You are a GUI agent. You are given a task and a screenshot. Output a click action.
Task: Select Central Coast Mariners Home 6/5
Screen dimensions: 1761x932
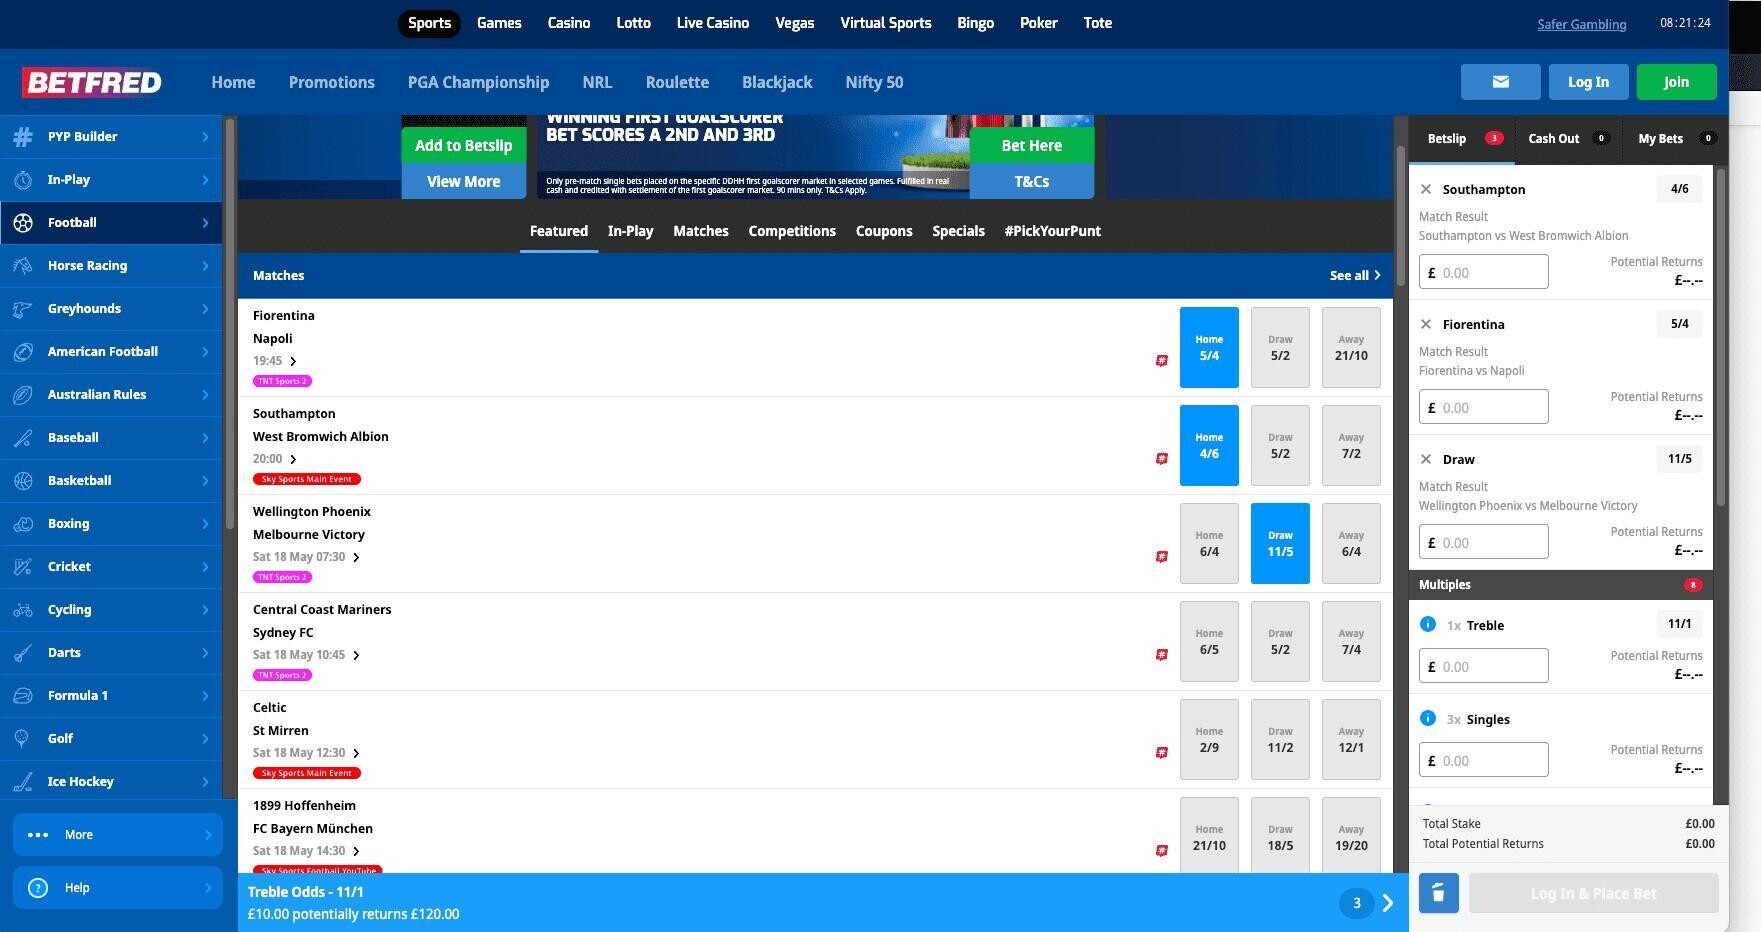point(1209,641)
